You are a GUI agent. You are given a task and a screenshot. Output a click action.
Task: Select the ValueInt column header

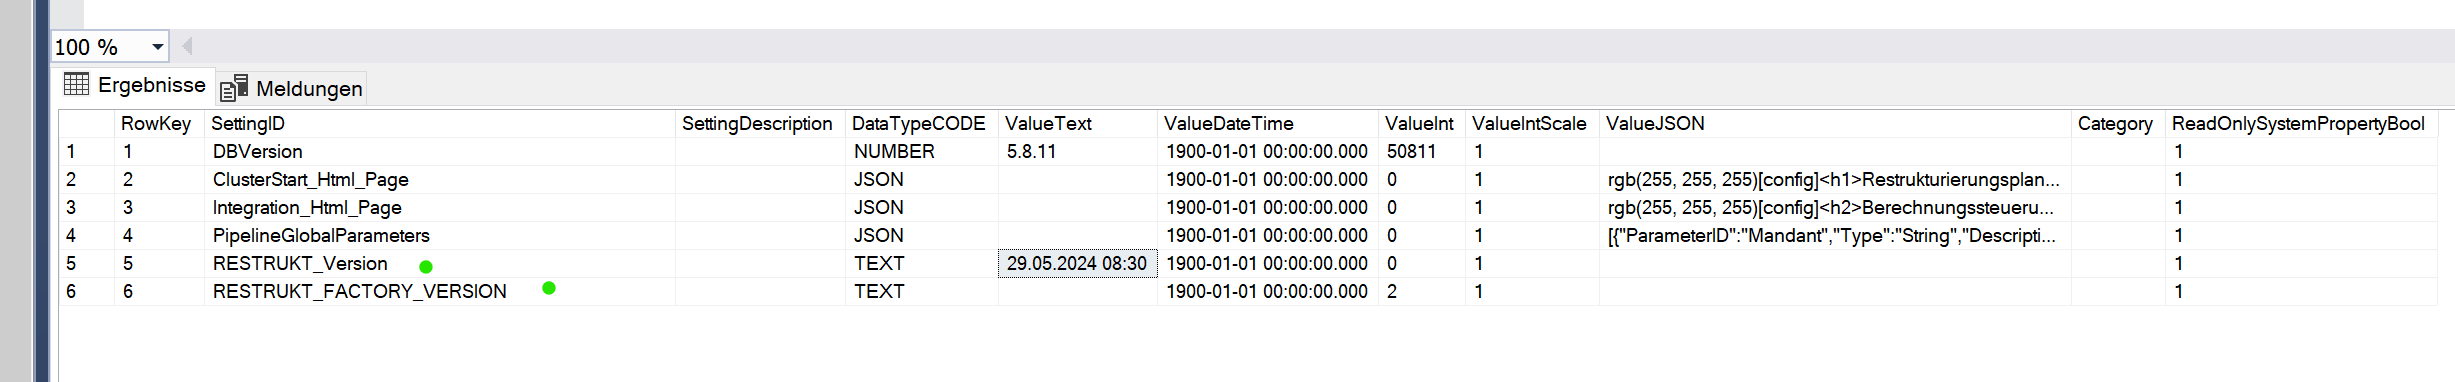tap(1421, 123)
